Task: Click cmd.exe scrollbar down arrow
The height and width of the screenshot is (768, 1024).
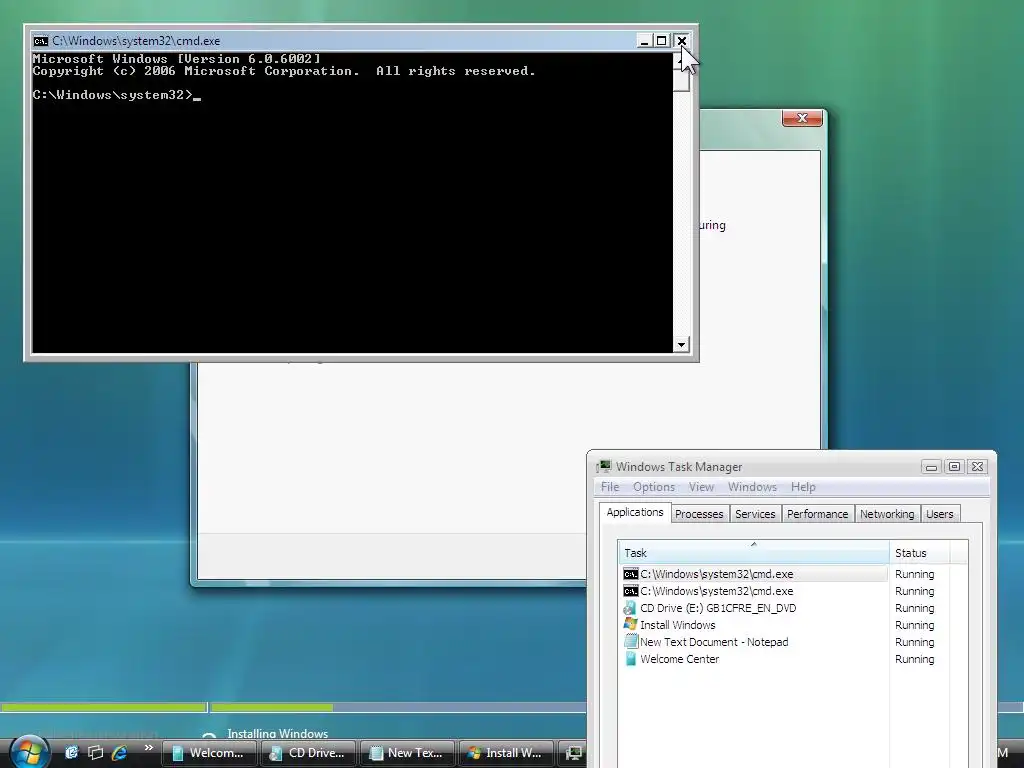Action: (x=681, y=345)
